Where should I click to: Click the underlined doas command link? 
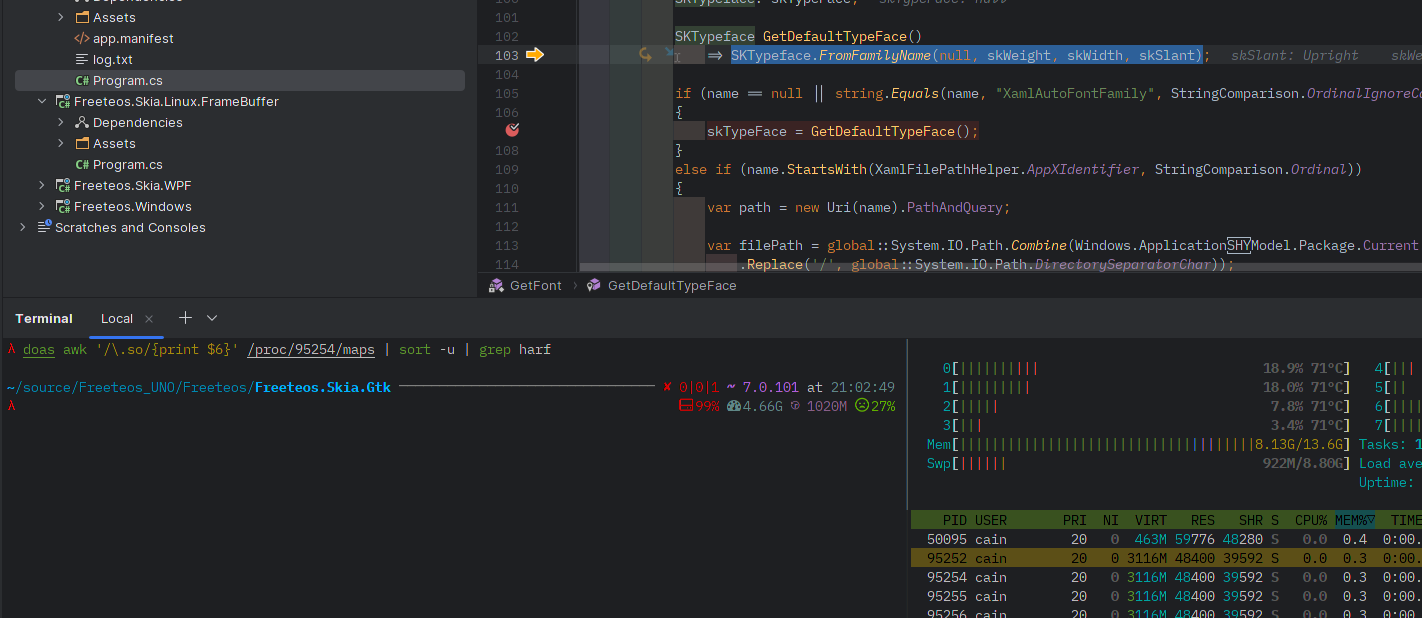pos(38,350)
